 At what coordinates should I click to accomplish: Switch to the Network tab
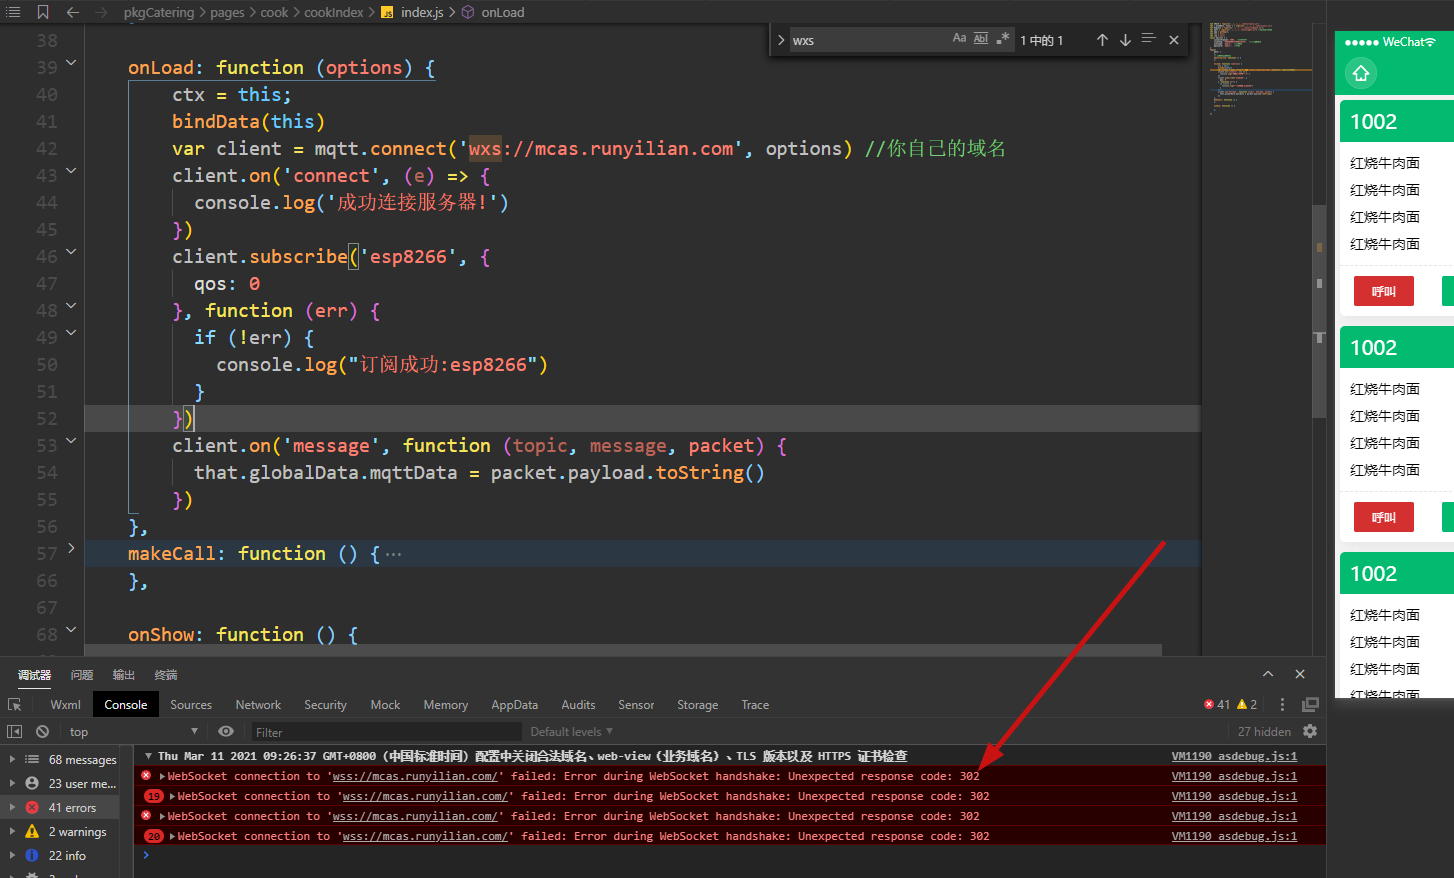coord(258,705)
